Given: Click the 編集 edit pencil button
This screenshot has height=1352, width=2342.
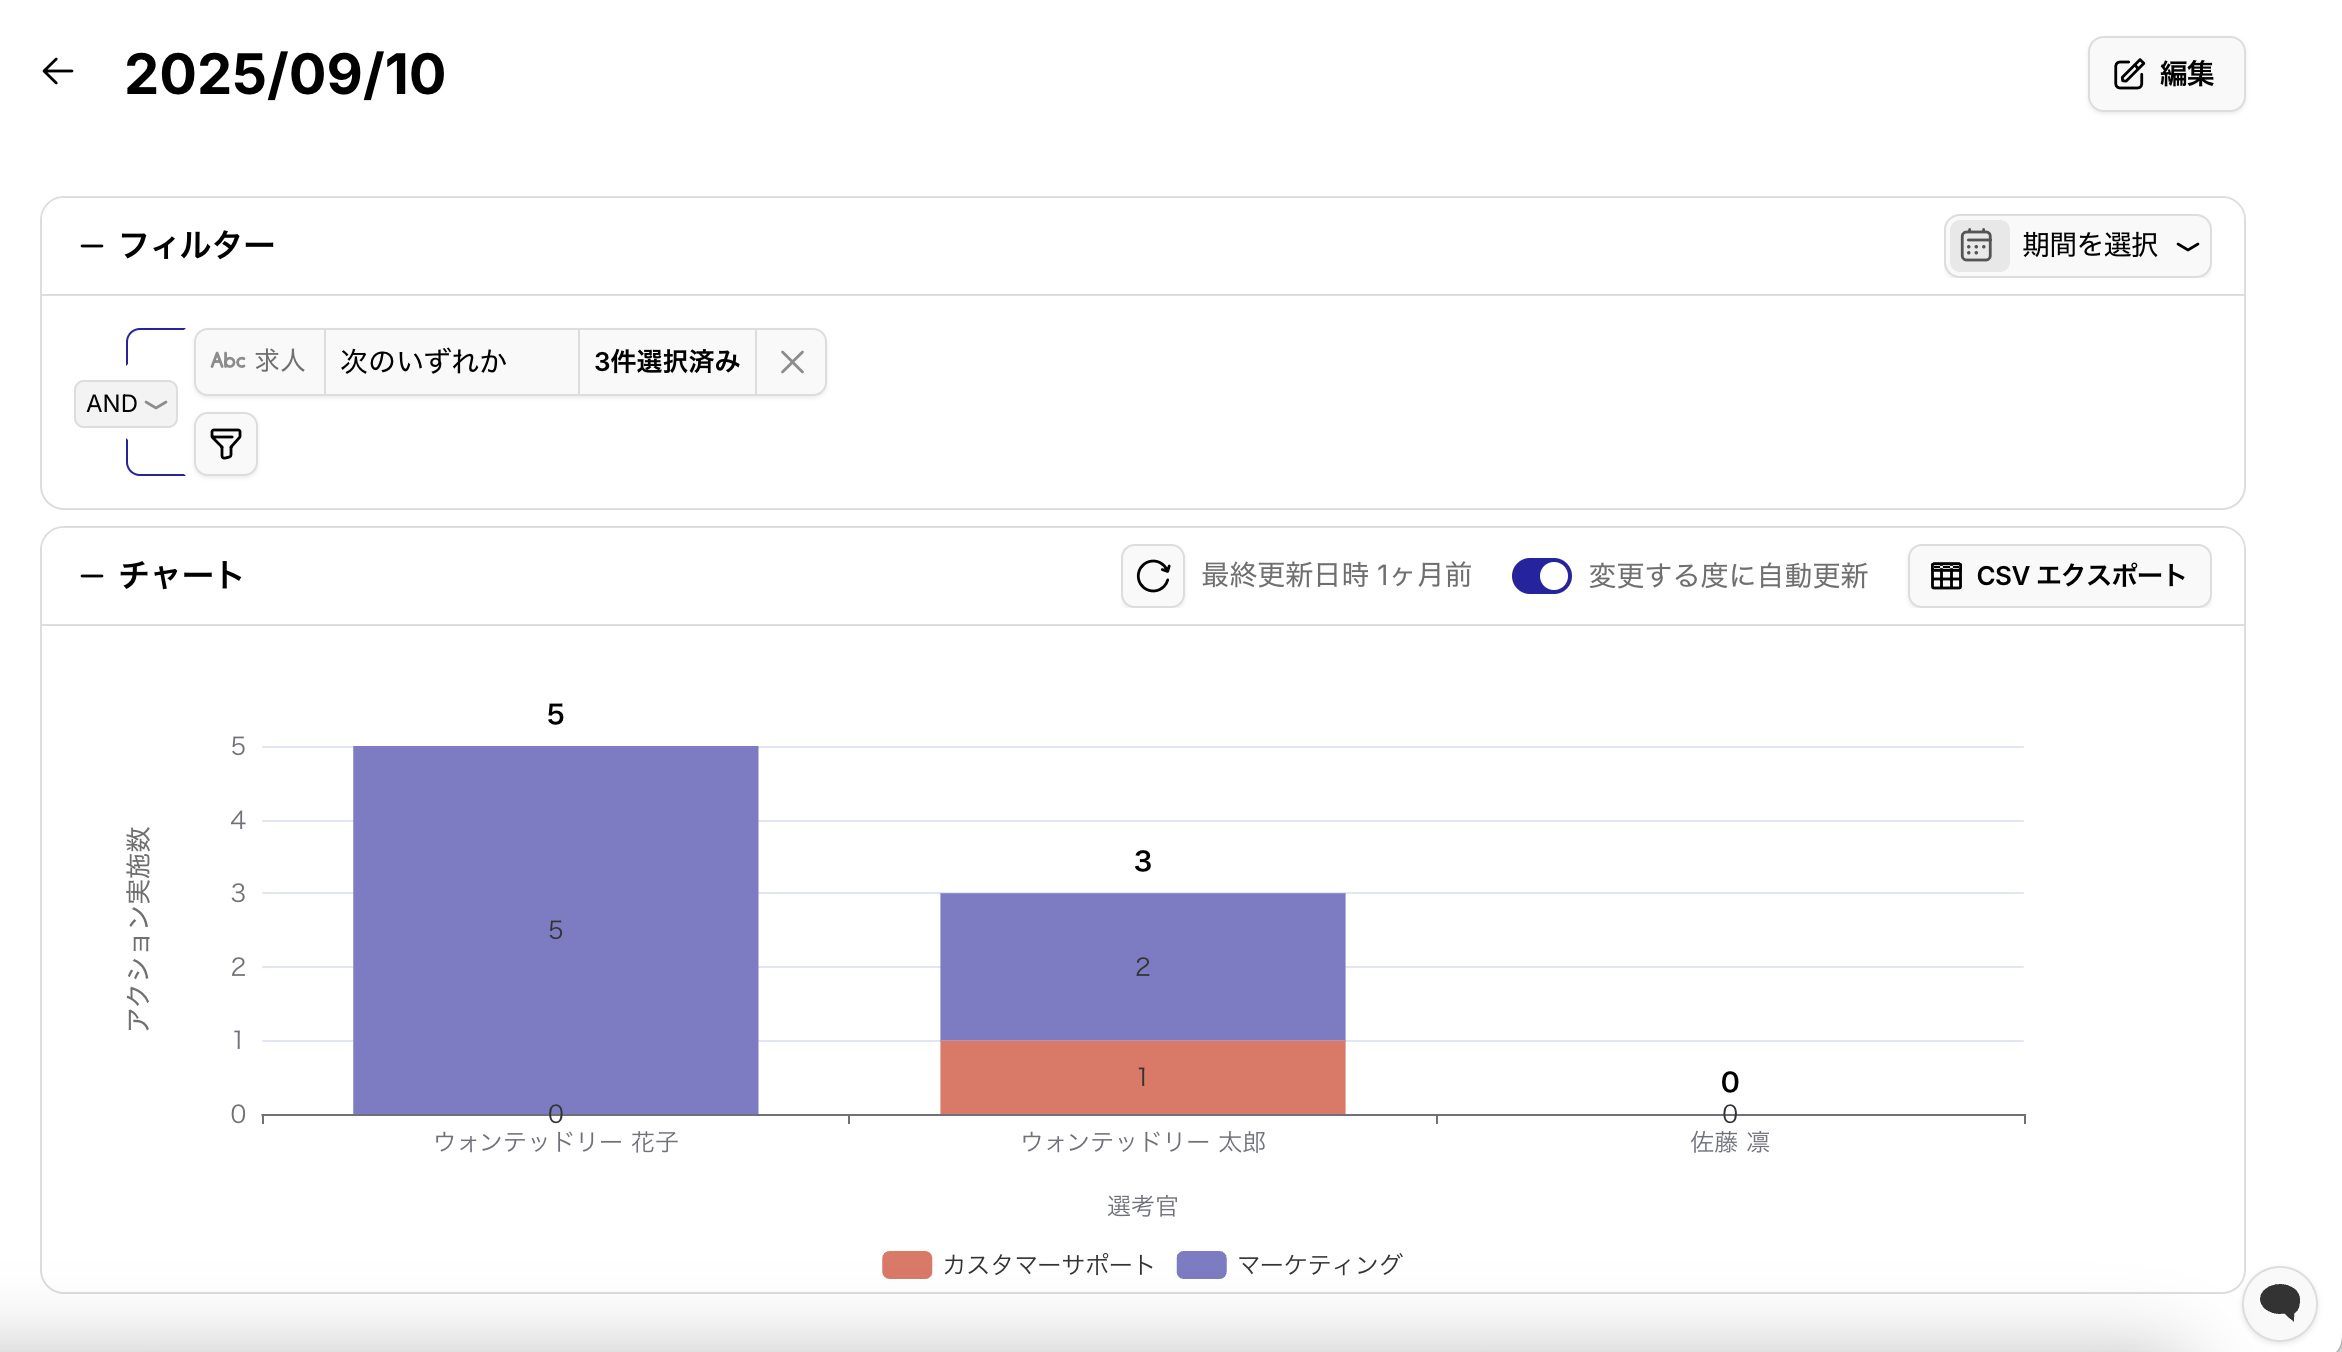Looking at the screenshot, I should point(2165,74).
